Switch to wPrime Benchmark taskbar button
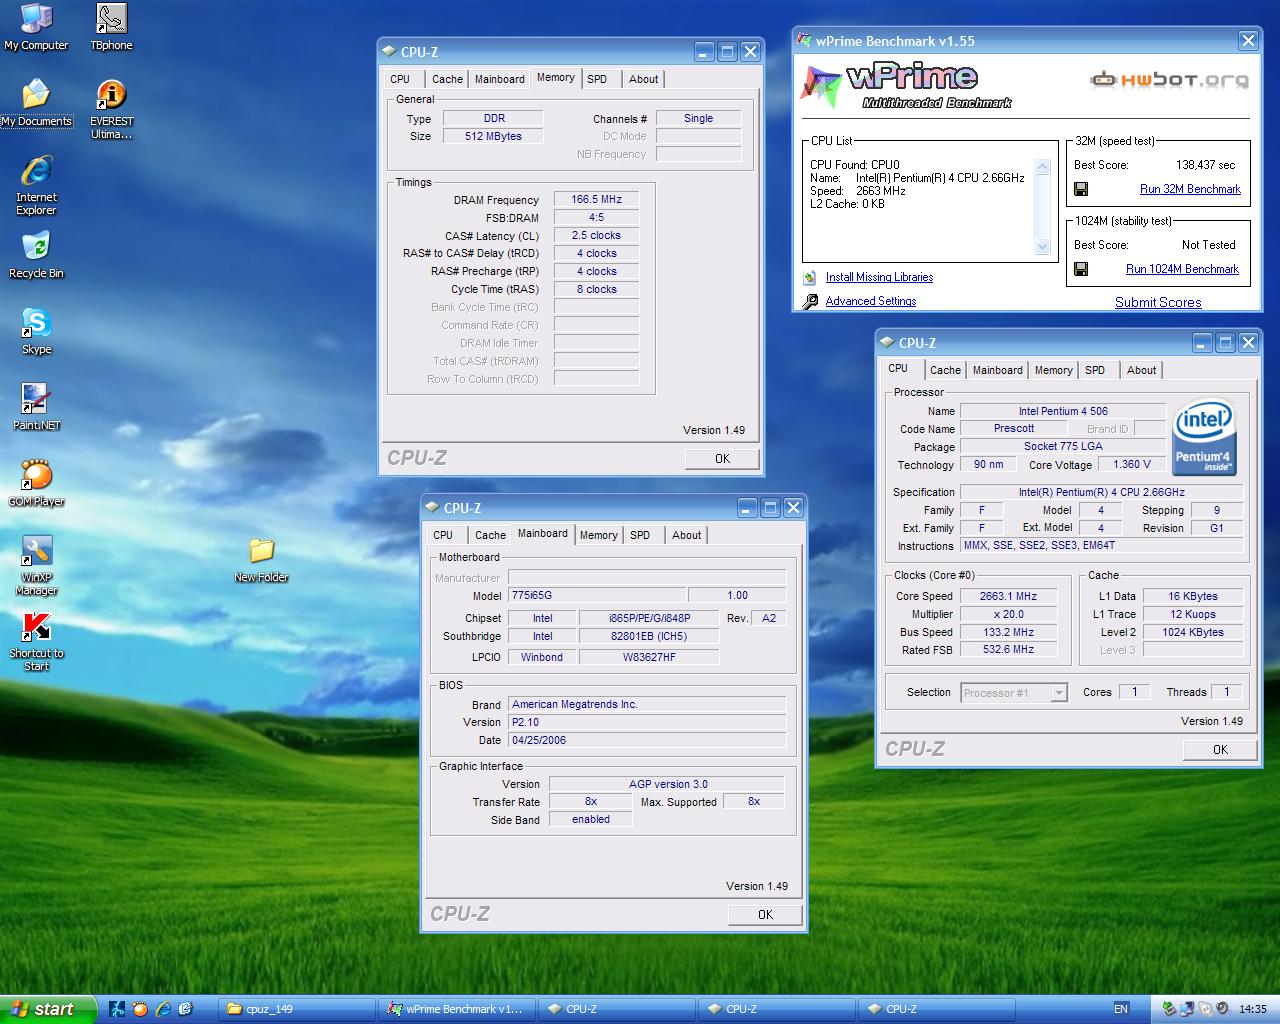The width and height of the screenshot is (1280, 1024). point(457,1009)
